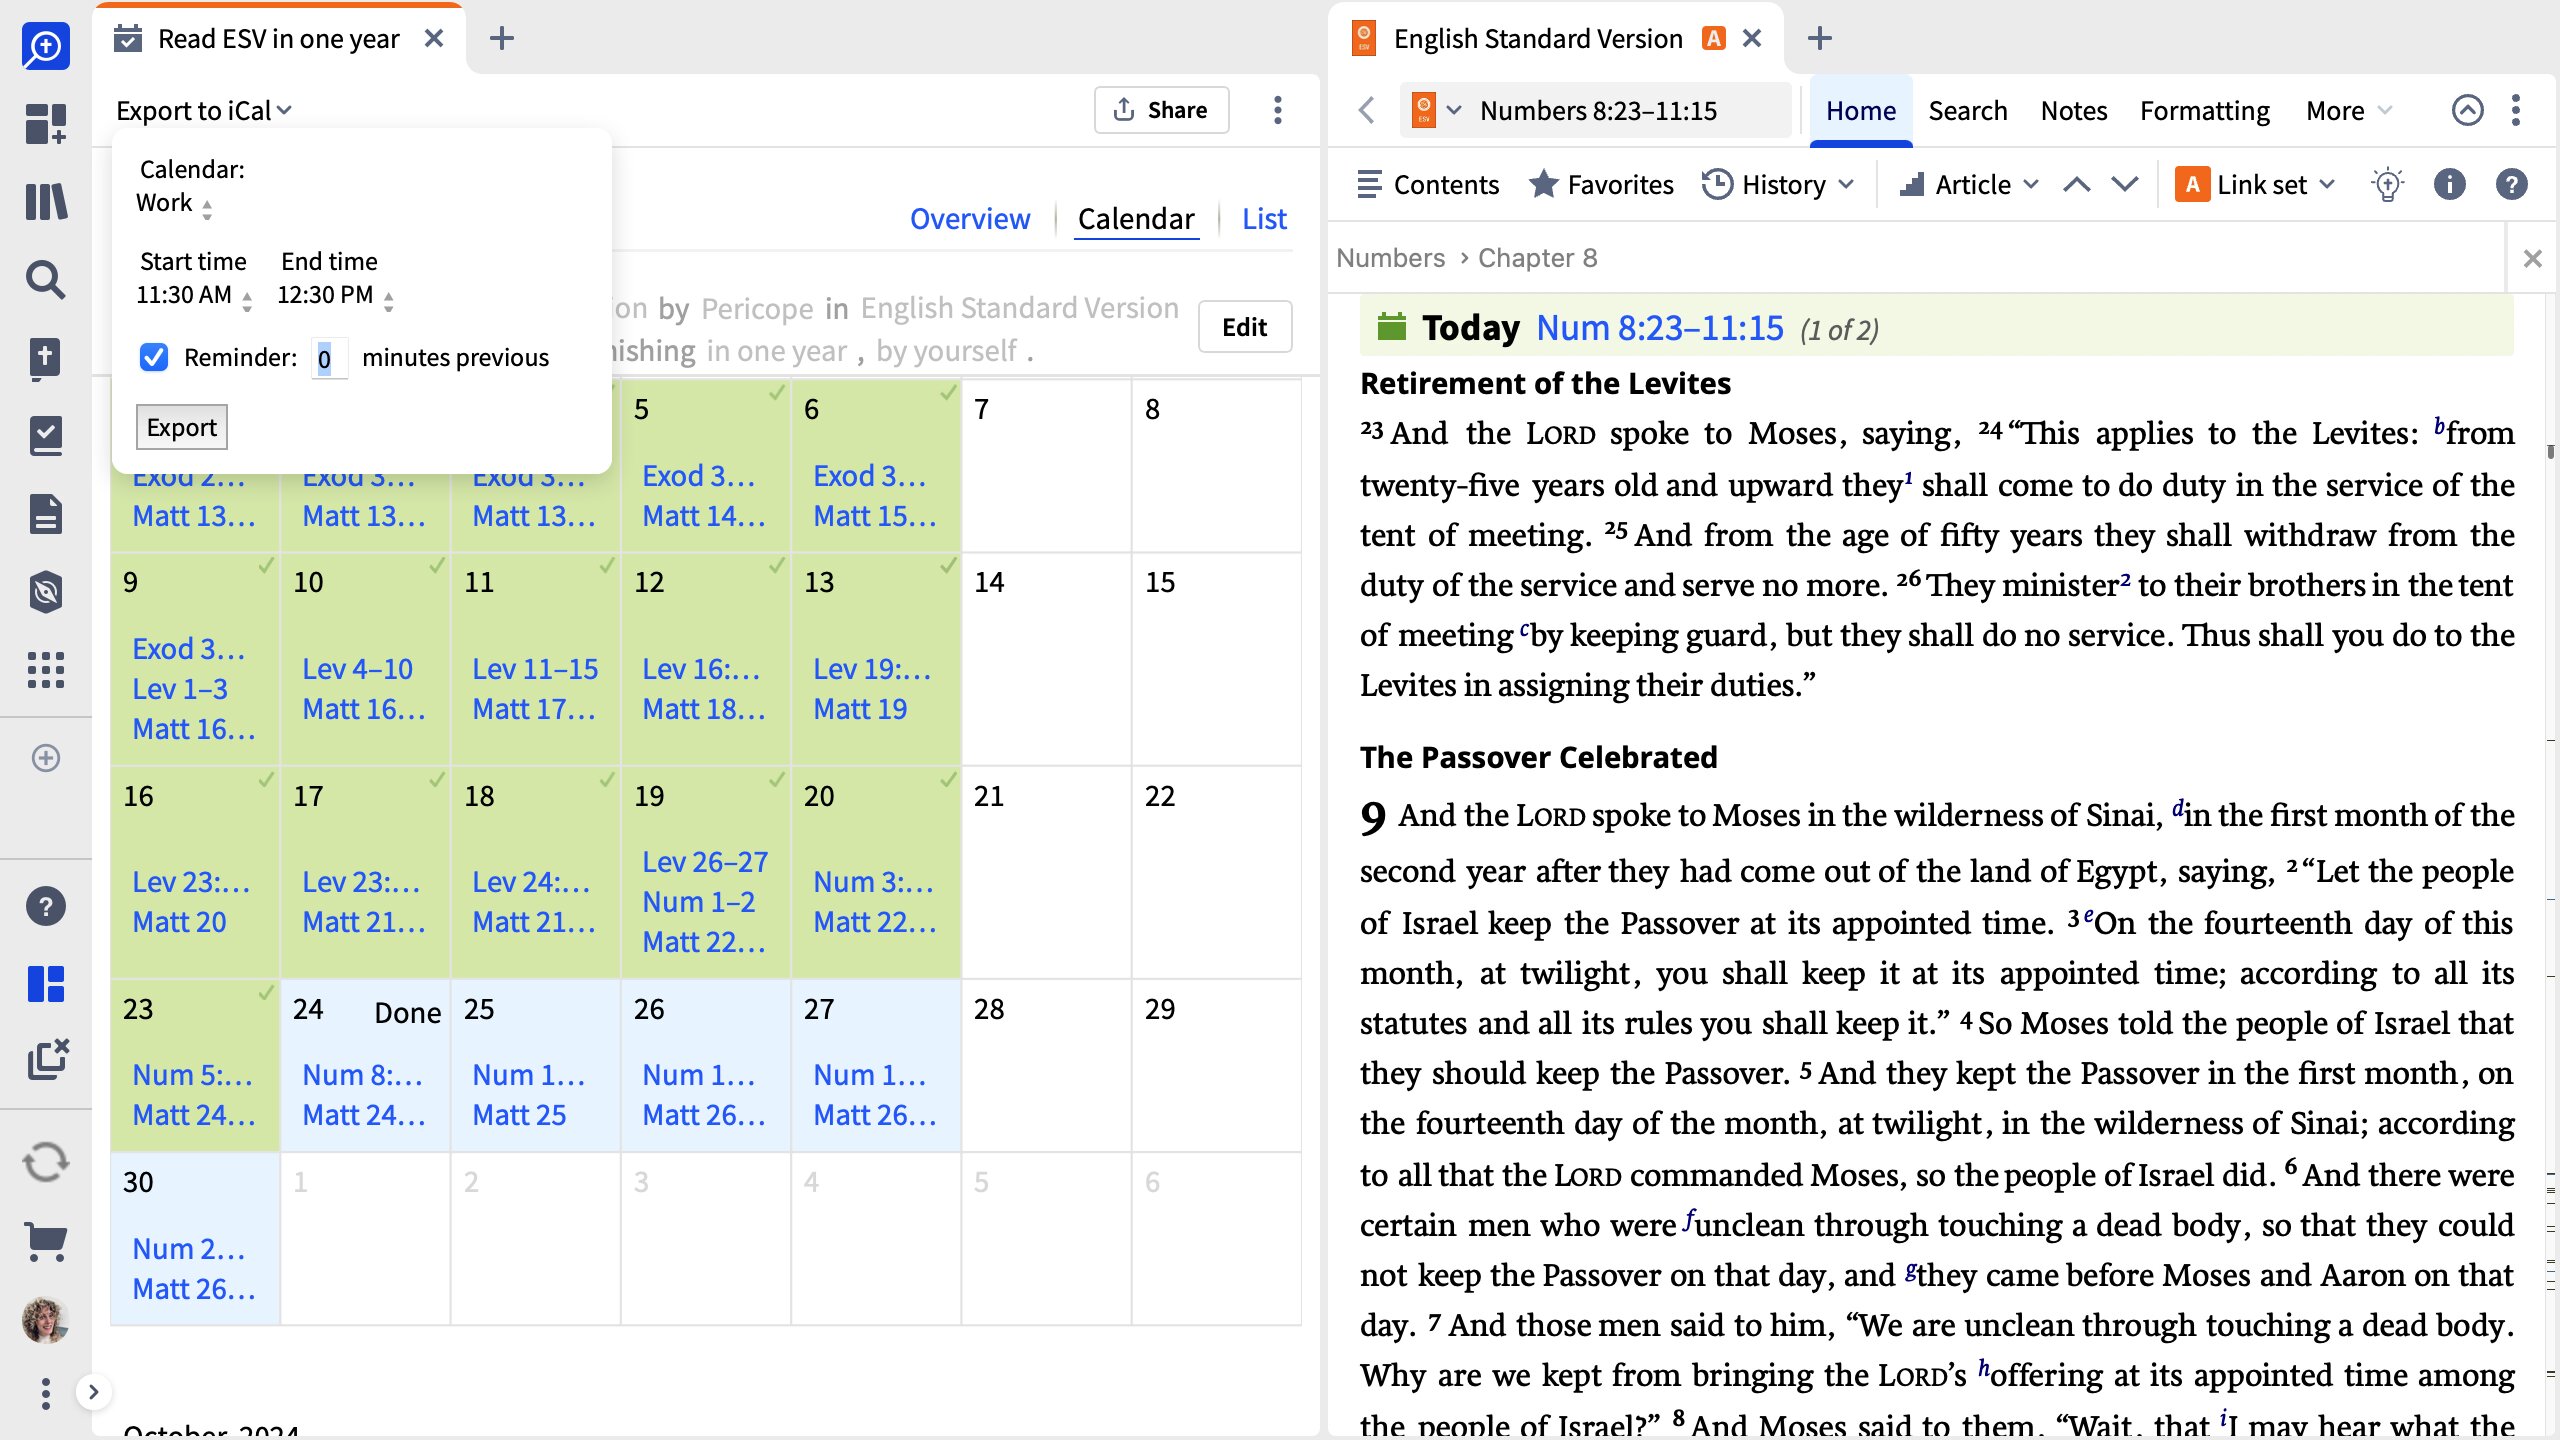Toggle the Reminder checkbox
2560x1440 pixels.
tap(154, 357)
